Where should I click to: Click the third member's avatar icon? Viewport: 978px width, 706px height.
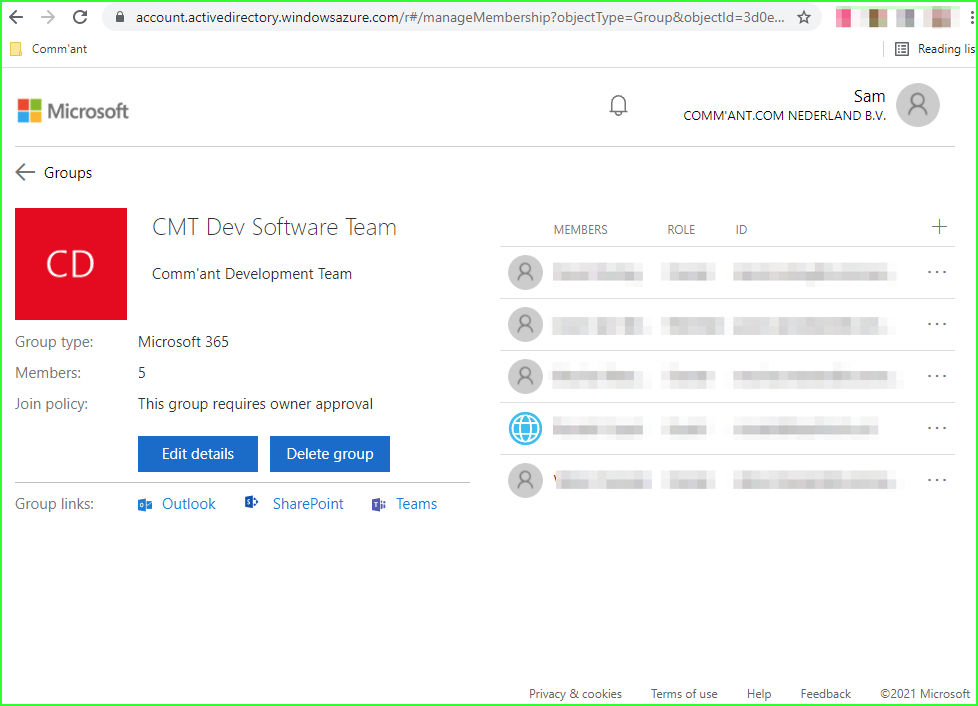pyautogui.click(x=525, y=376)
